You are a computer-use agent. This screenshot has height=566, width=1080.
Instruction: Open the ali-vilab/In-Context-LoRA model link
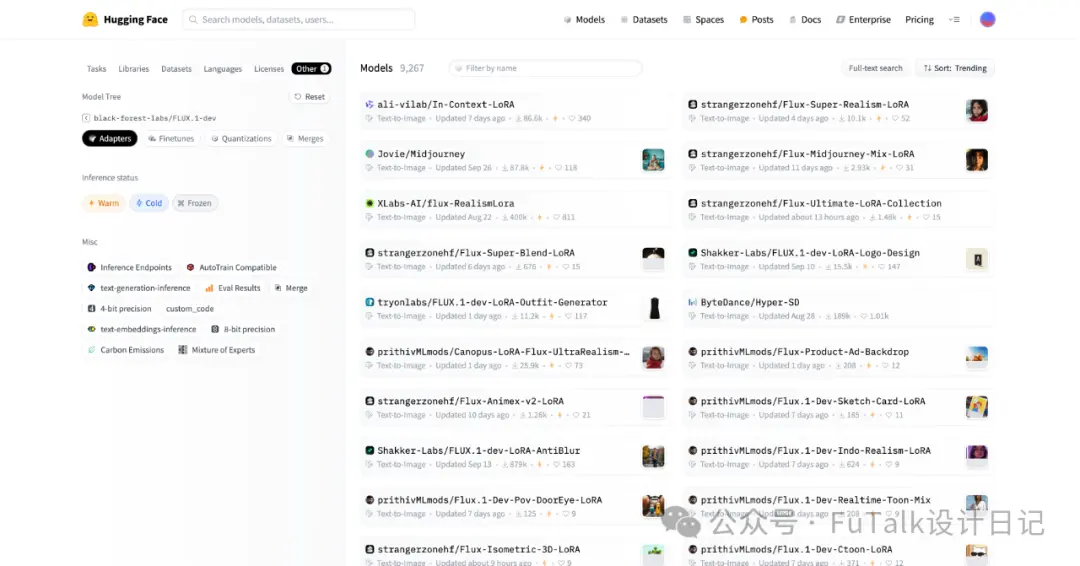(446, 105)
